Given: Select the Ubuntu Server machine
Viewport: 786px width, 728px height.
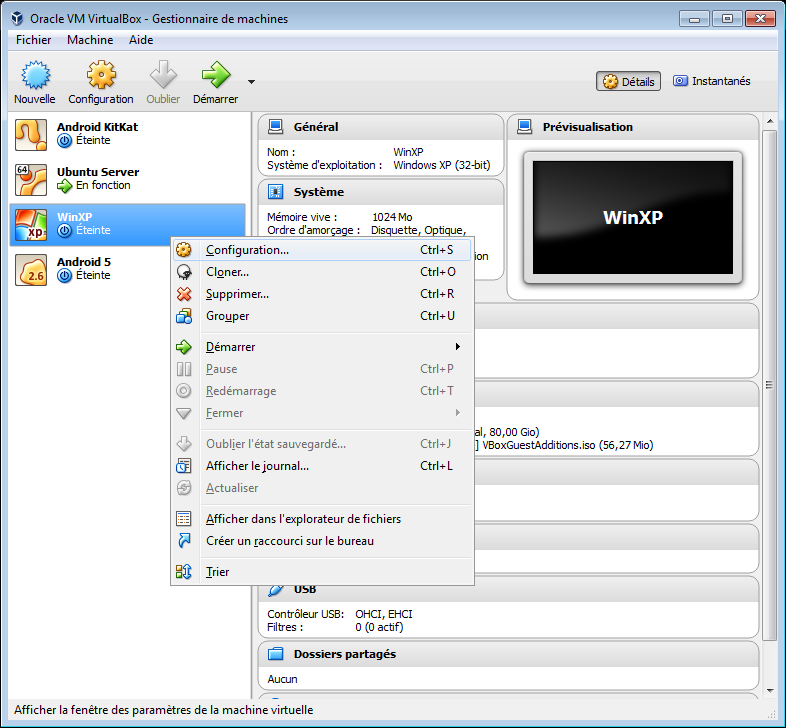Looking at the screenshot, I should (98, 179).
